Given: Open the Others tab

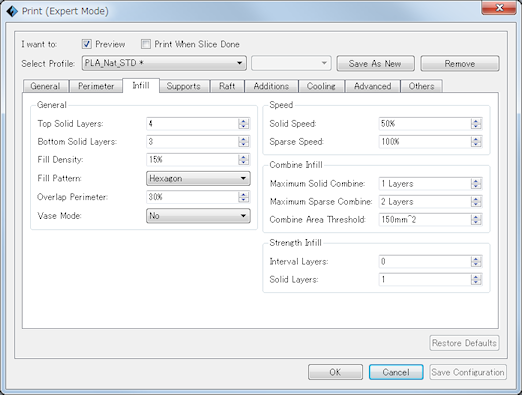Looking at the screenshot, I should pos(422,86).
